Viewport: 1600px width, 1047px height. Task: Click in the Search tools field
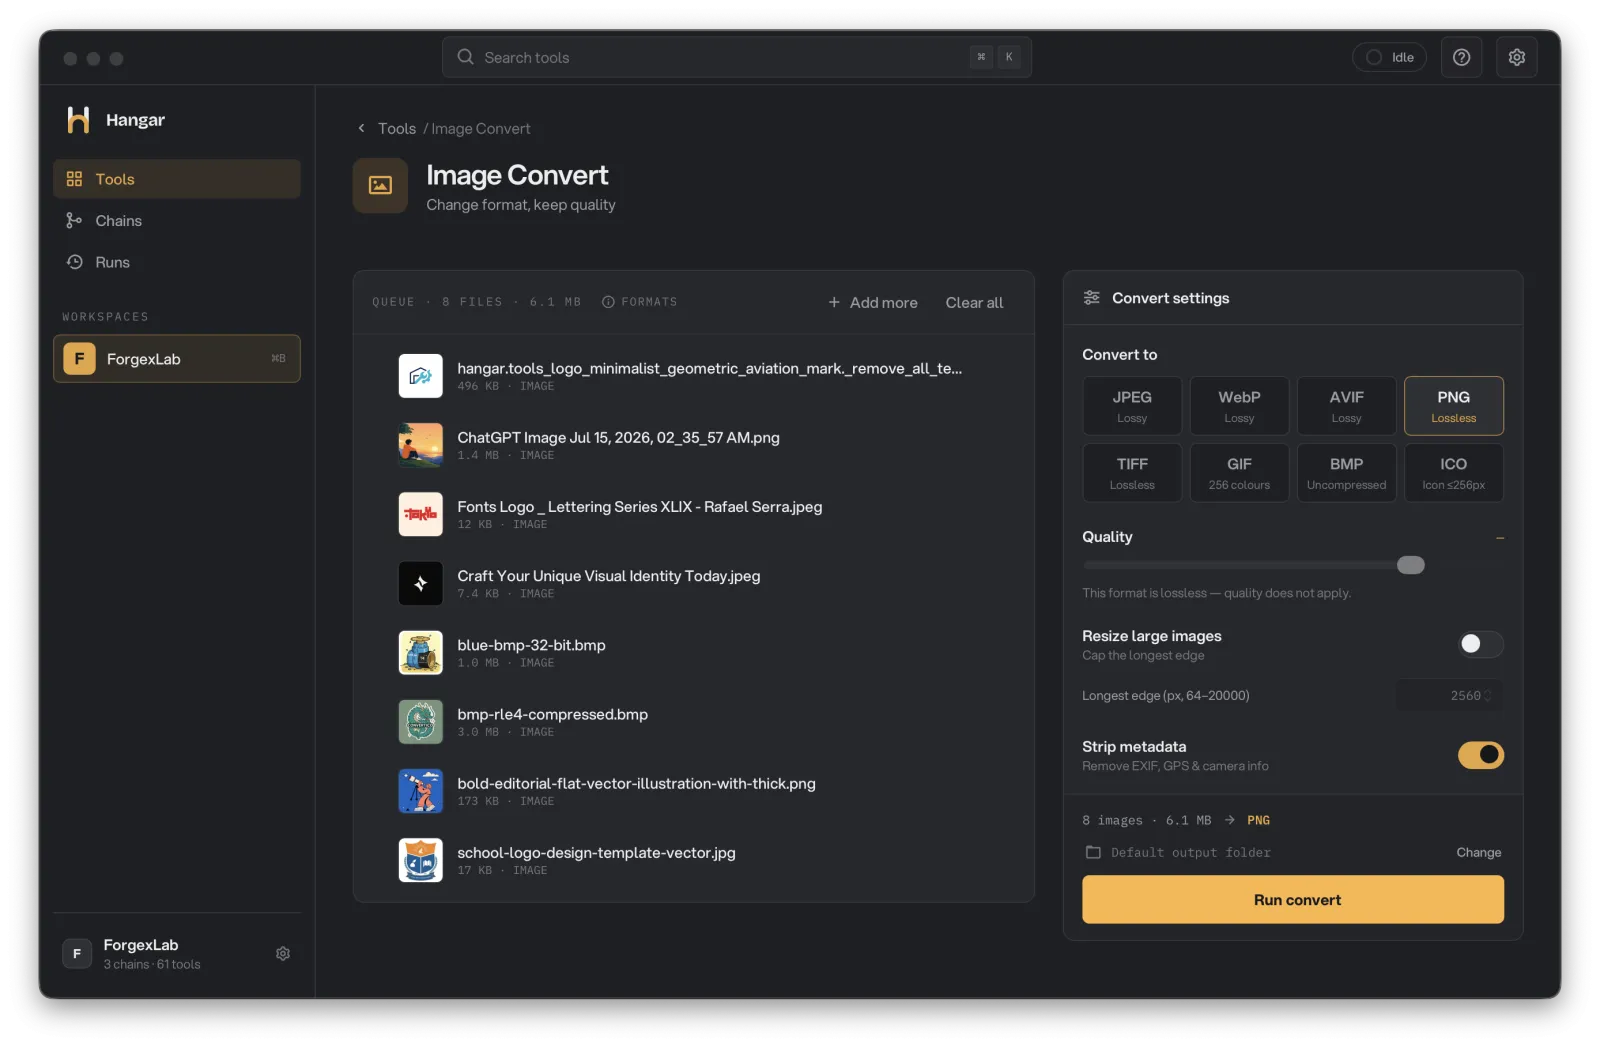click(737, 57)
